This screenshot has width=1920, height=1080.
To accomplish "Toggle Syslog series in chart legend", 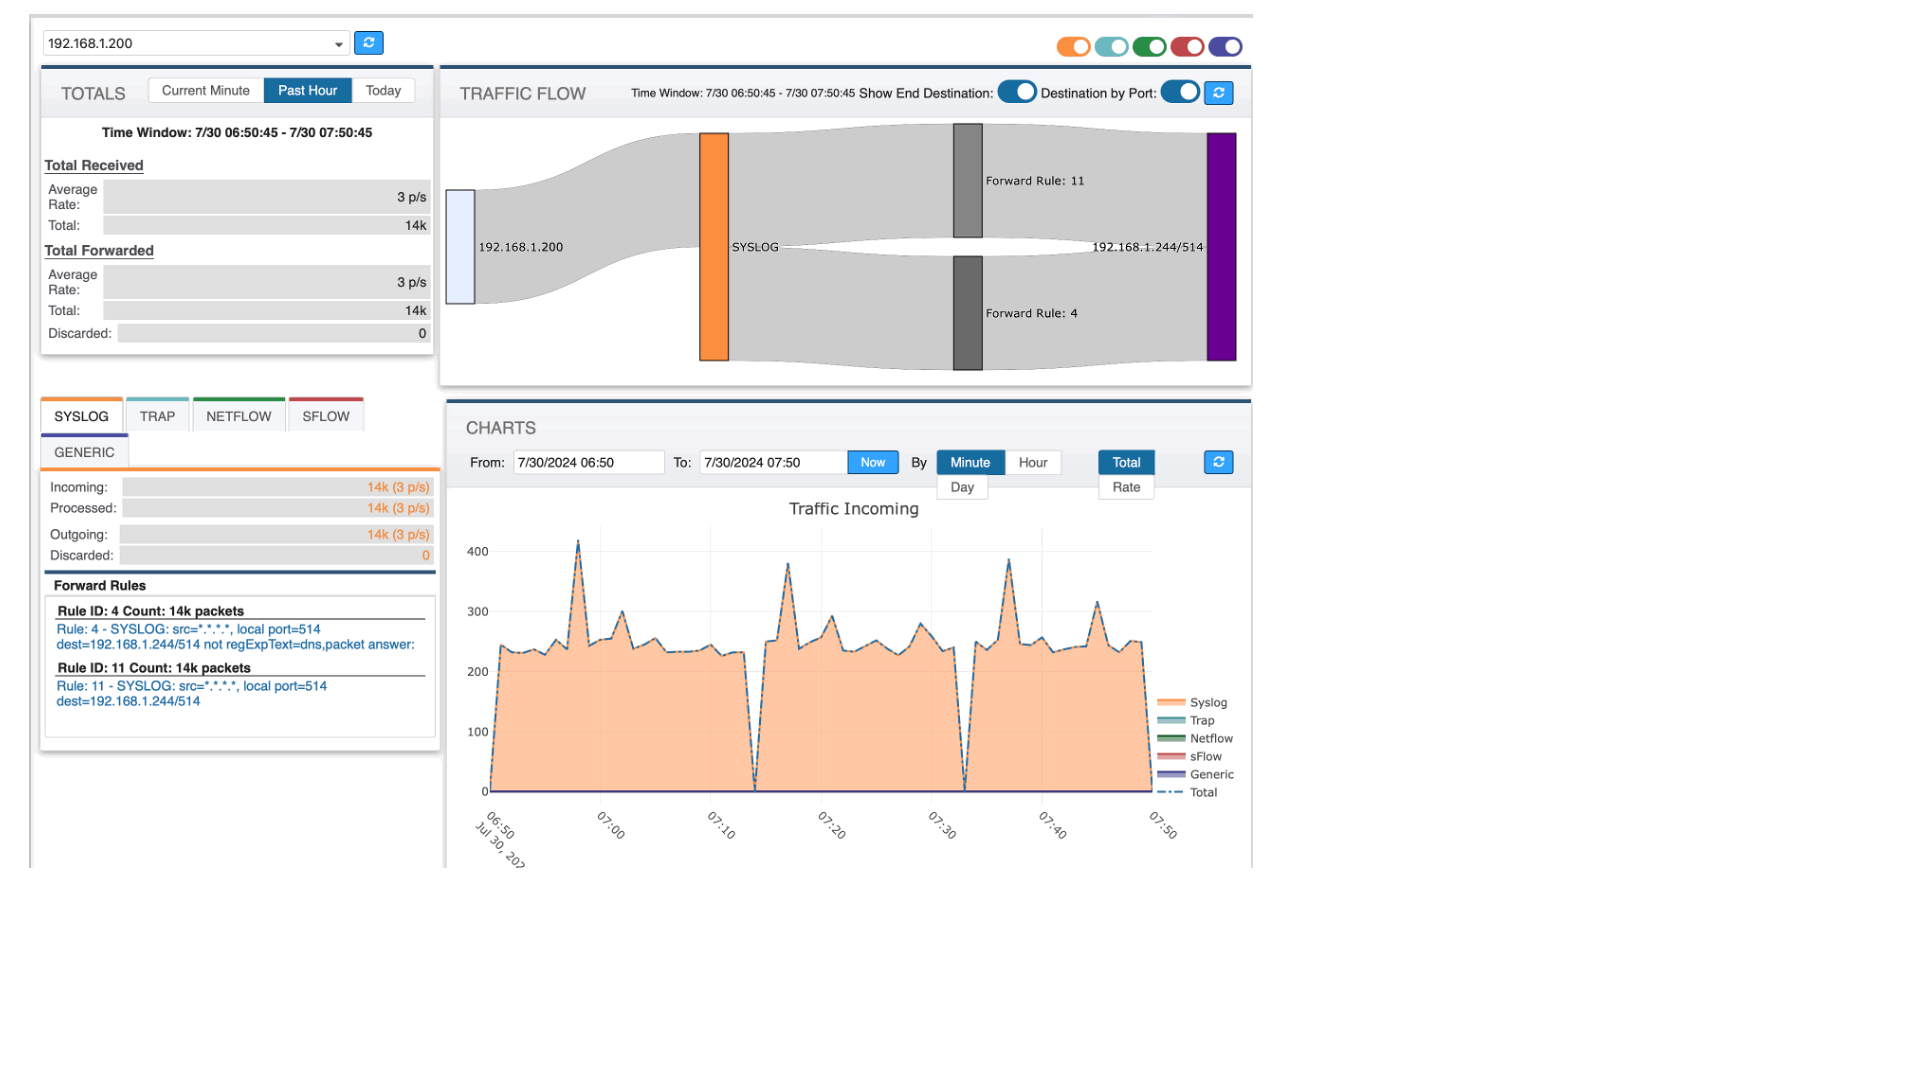I will (1207, 702).
